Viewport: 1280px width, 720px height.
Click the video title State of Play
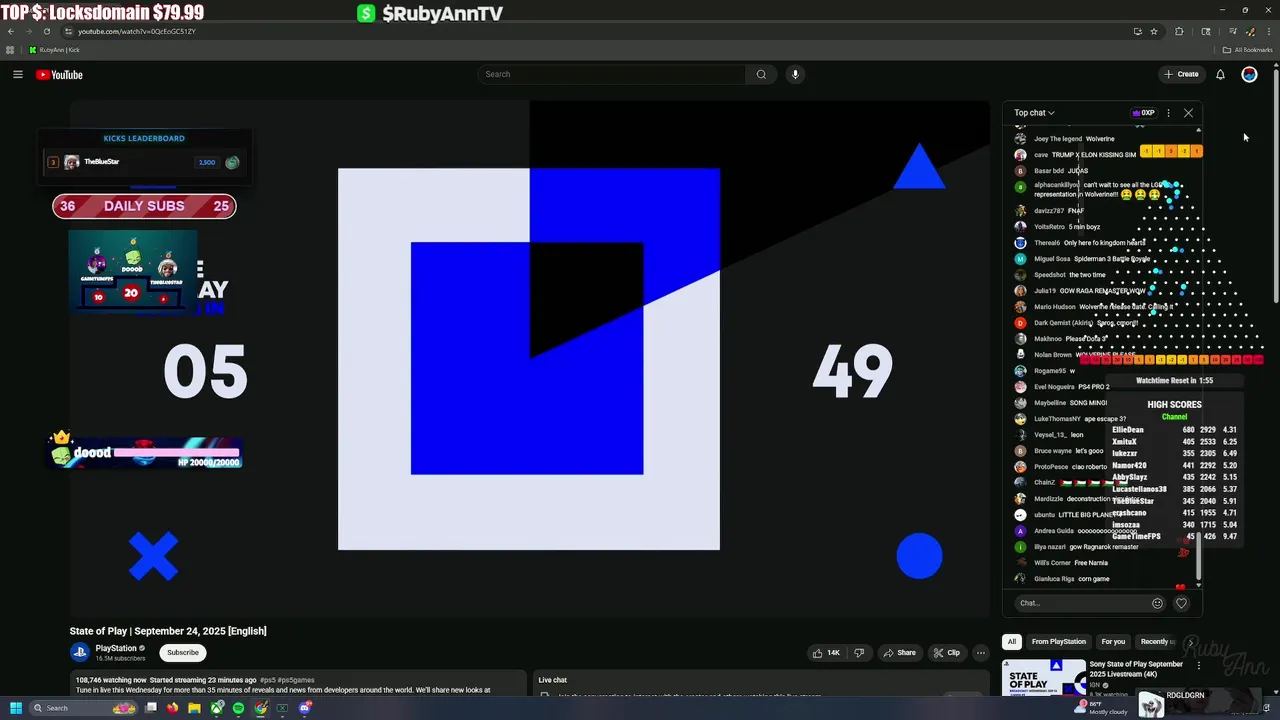[x=168, y=631]
